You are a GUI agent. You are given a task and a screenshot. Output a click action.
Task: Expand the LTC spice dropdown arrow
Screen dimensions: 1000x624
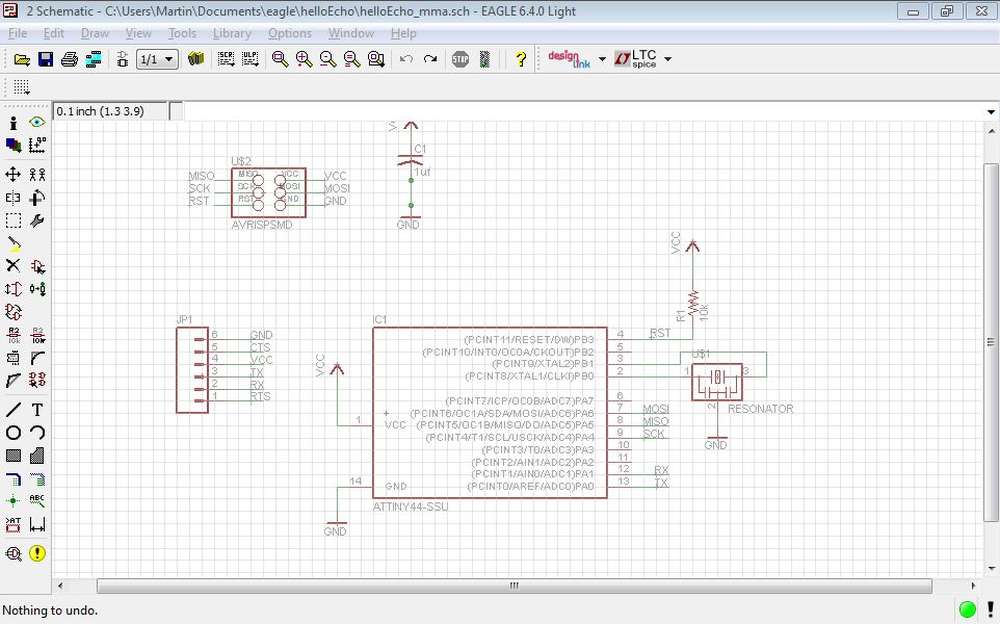668,59
